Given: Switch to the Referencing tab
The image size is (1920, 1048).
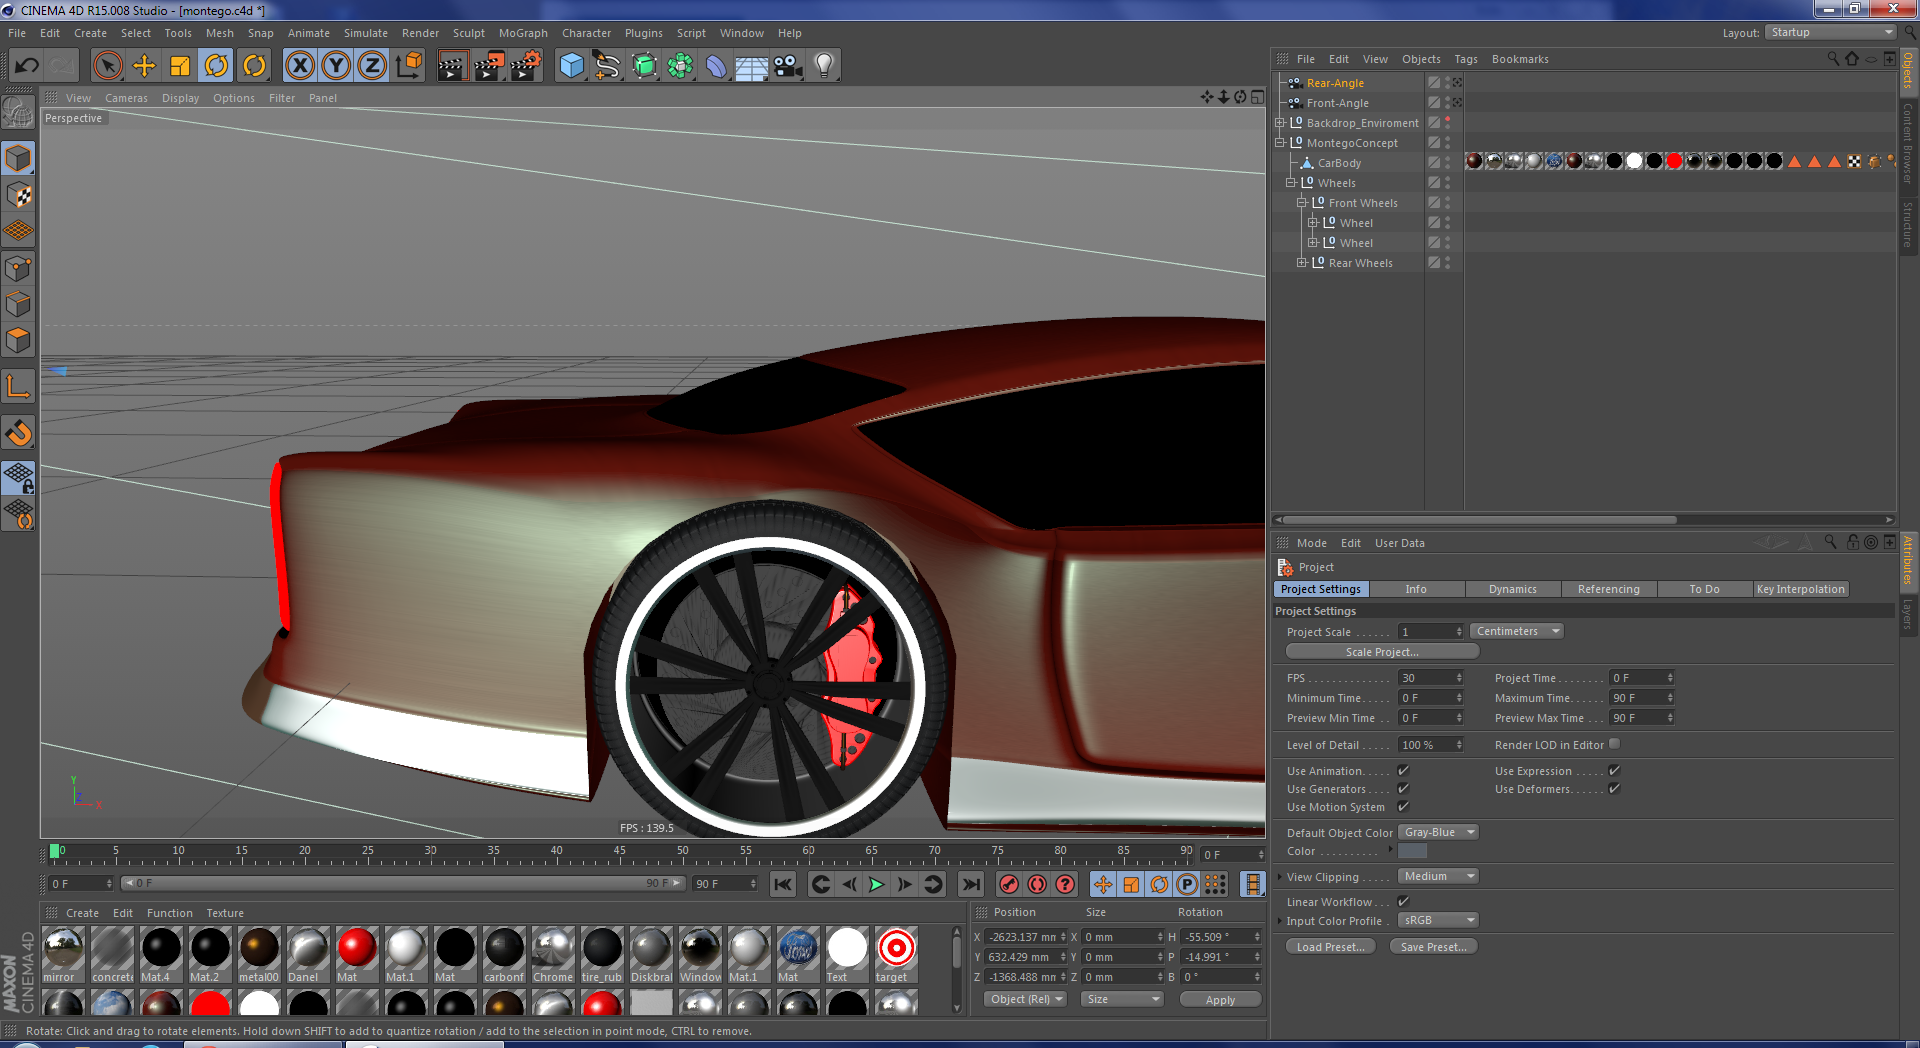Looking at the screenshot, I should (x=1608, y=589).
